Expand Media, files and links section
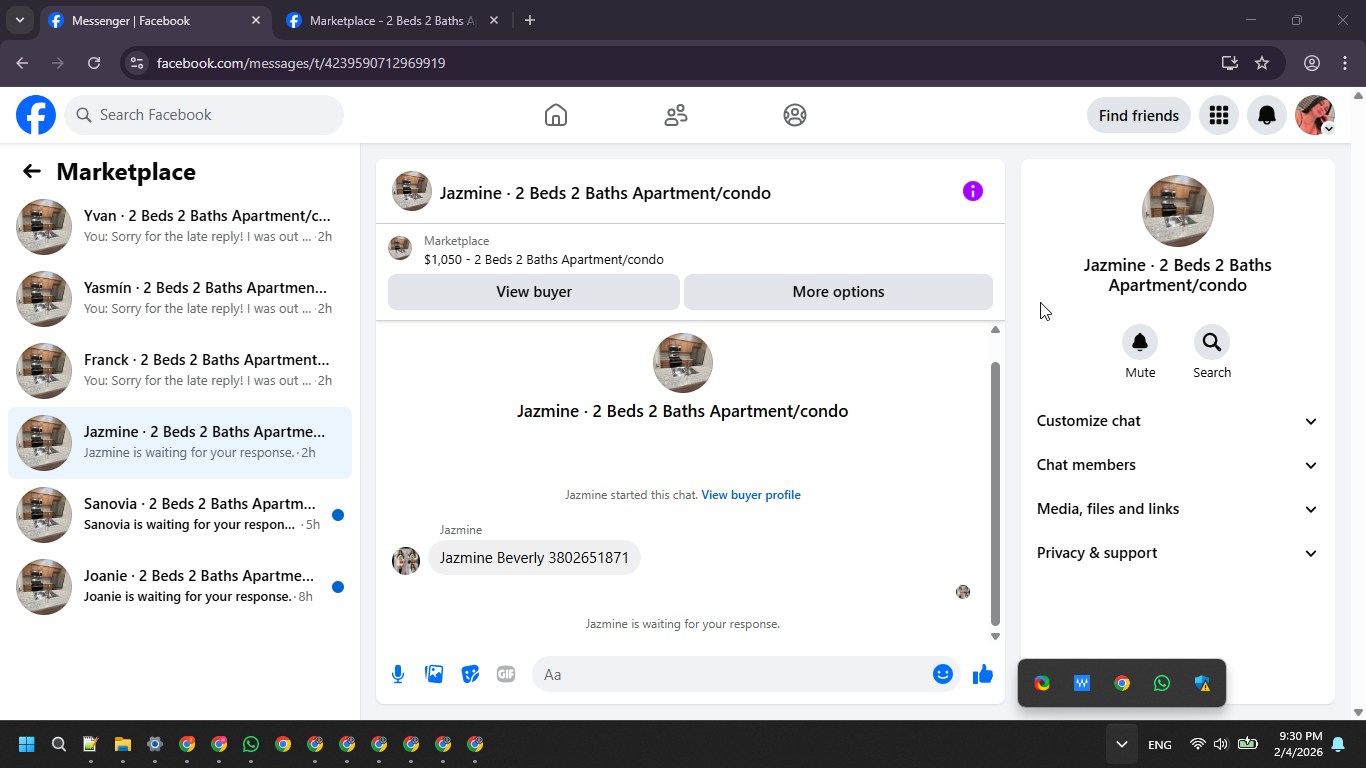 click(x=1178, y=509)
